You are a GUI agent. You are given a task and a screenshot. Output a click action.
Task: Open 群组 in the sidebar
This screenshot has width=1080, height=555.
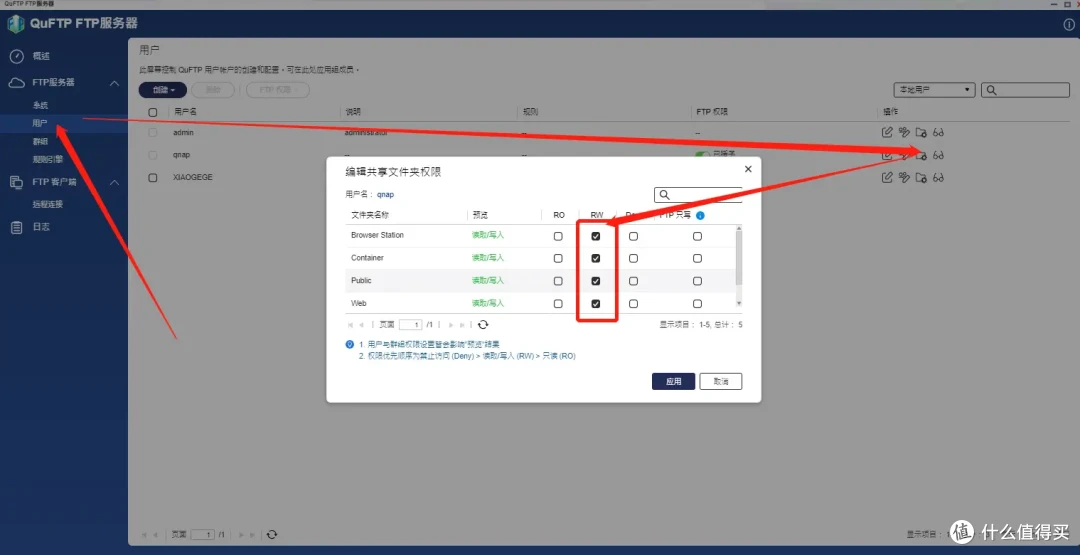(x=40, y=141)
